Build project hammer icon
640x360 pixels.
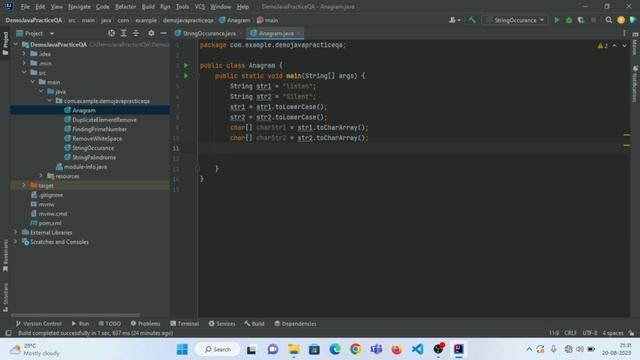click(x=472, y=20)
